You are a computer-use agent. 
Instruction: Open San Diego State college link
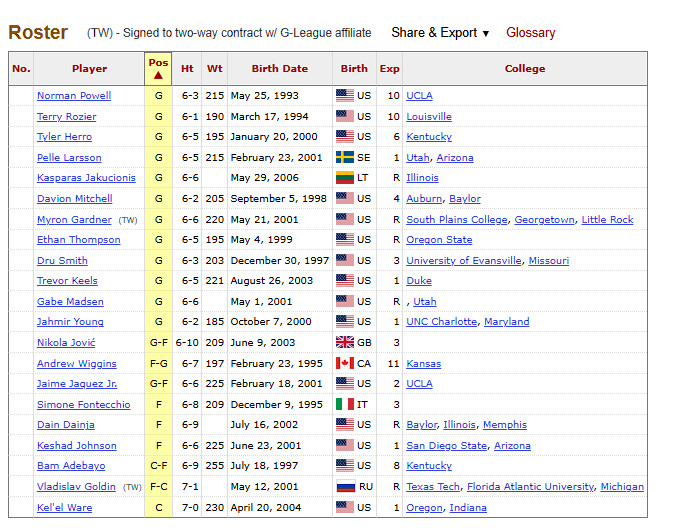click(x=446, y=446)
